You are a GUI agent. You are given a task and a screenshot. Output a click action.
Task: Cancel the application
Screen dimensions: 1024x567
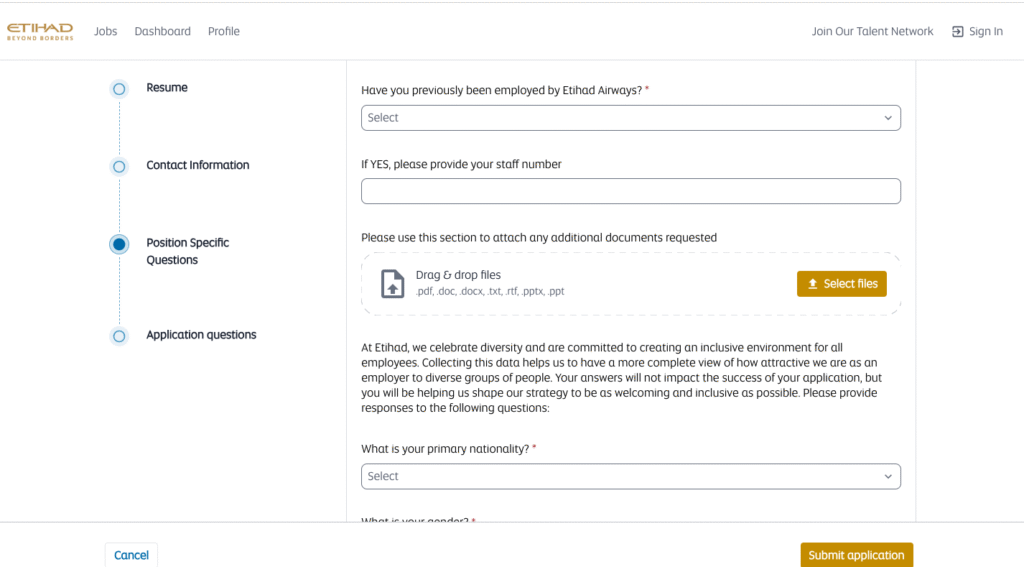(131, 555)
